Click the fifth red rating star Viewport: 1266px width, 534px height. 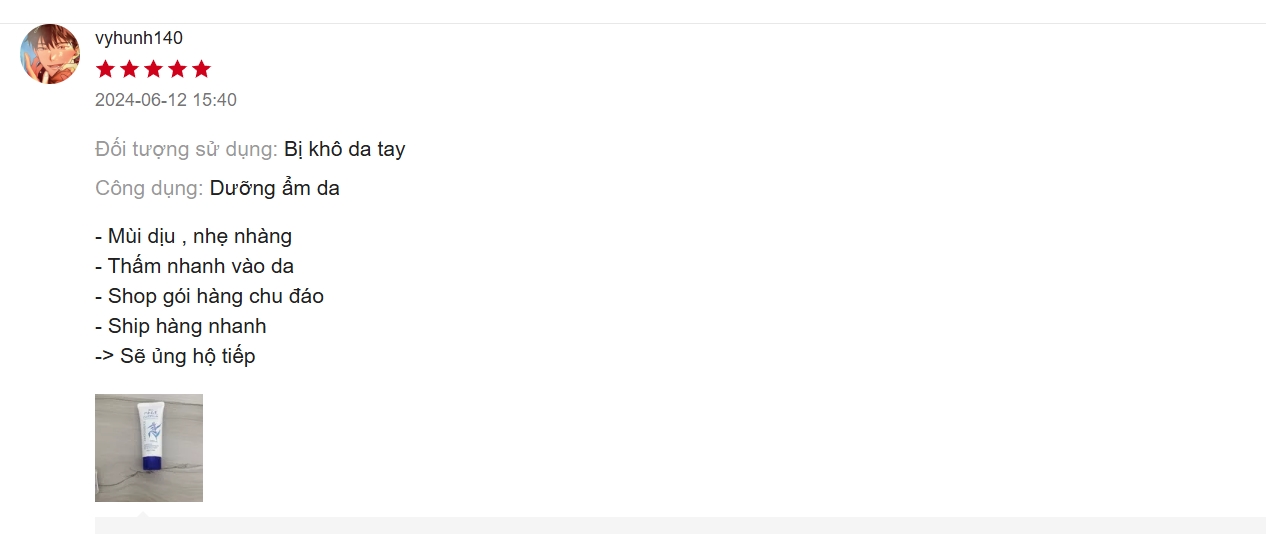201,69
